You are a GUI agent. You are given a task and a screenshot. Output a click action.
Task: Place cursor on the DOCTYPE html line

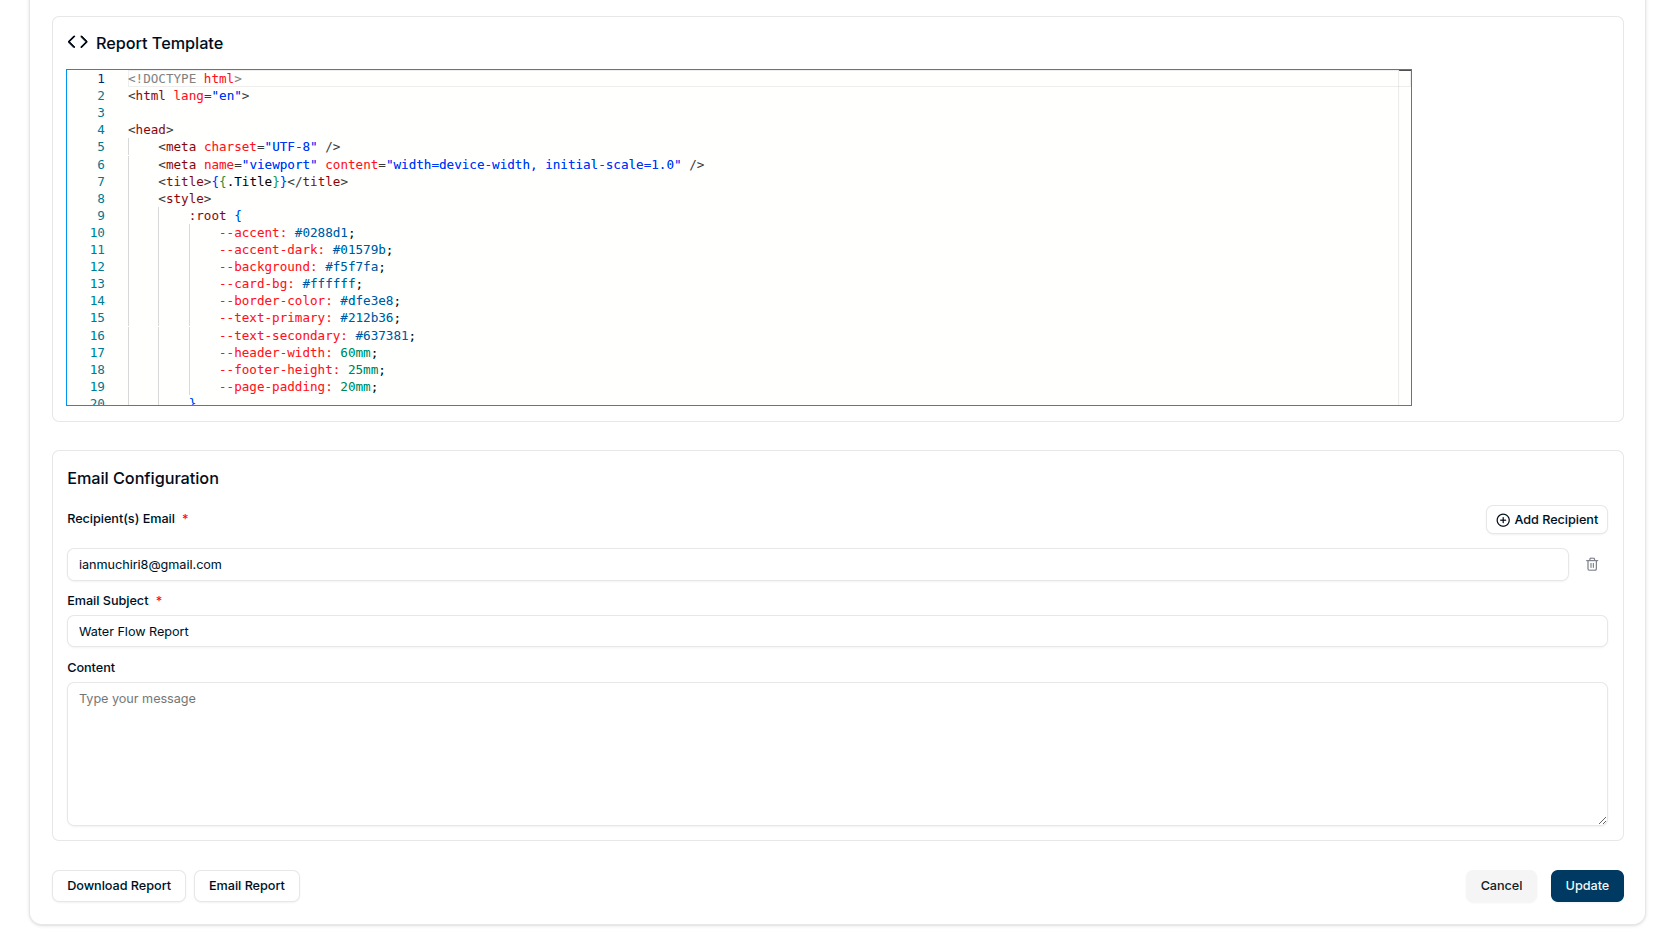185,79
